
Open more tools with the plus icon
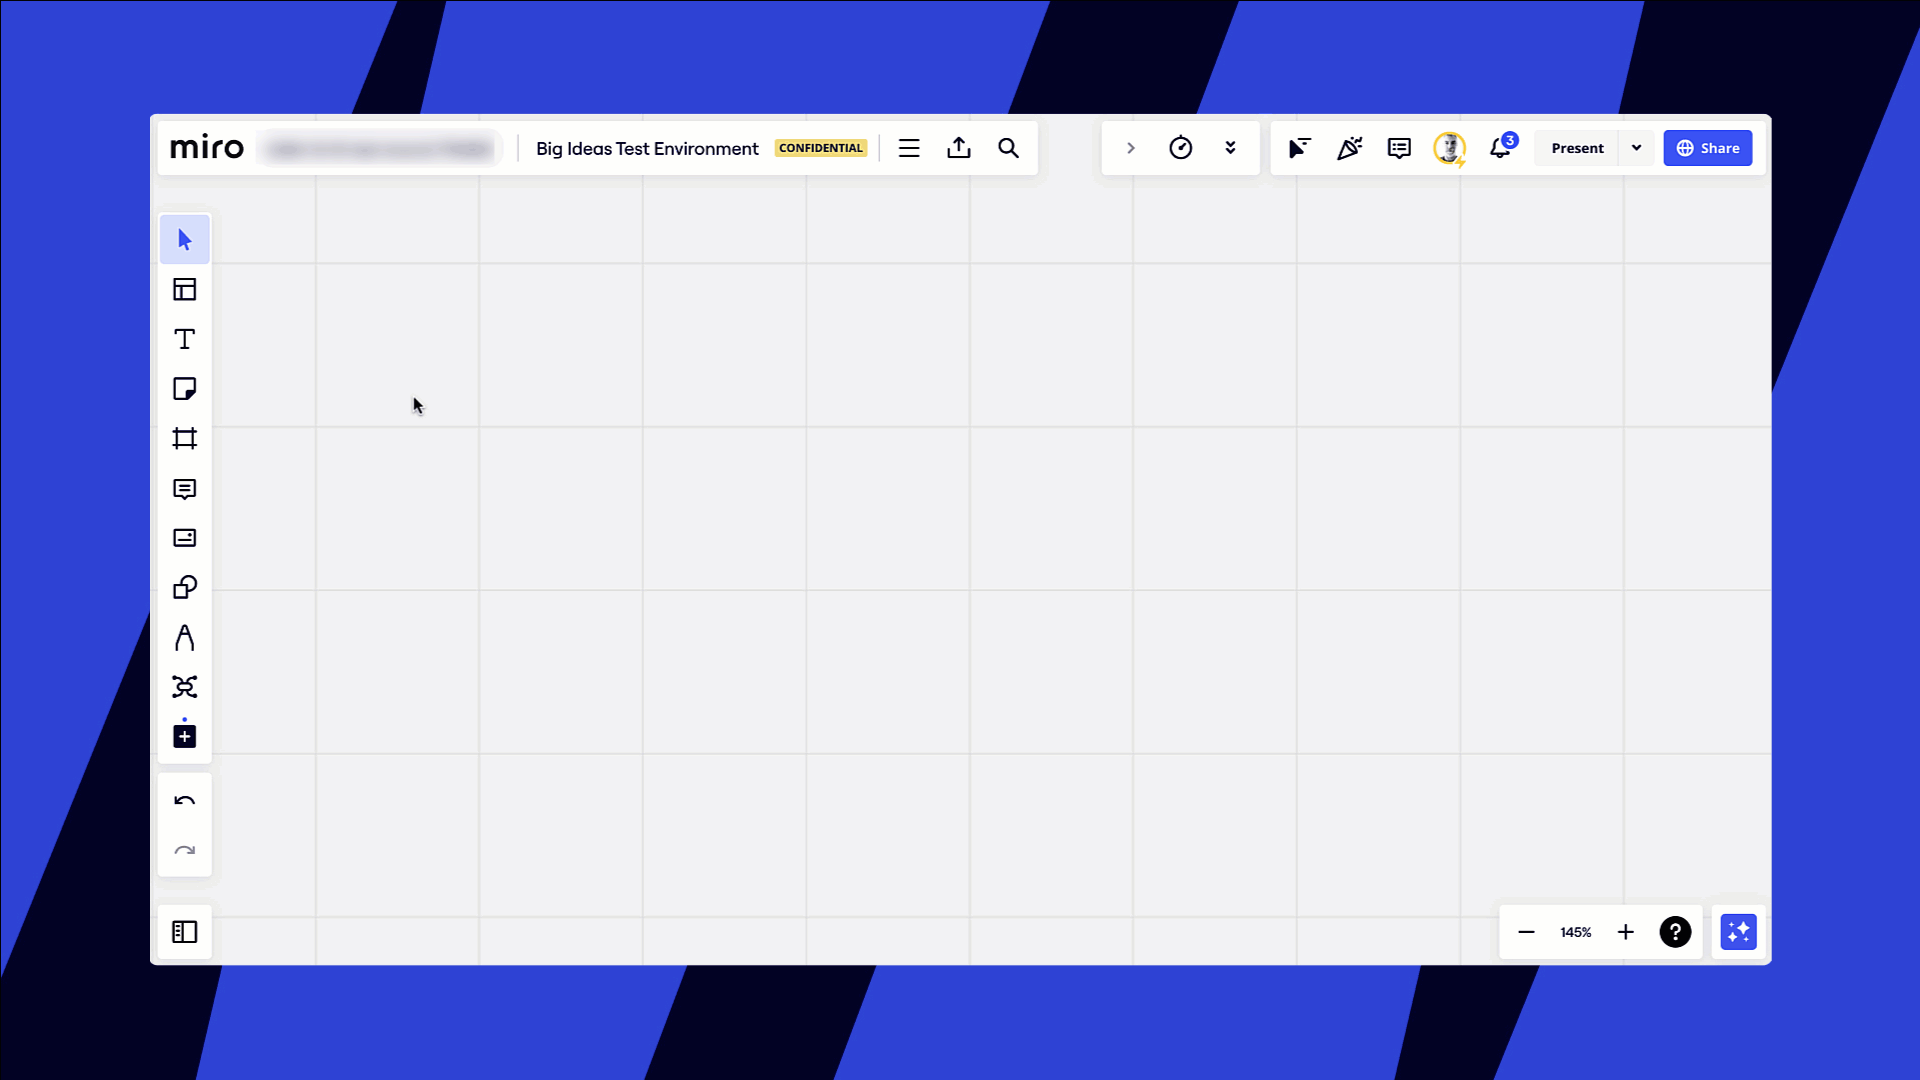(x=184, y=736)
